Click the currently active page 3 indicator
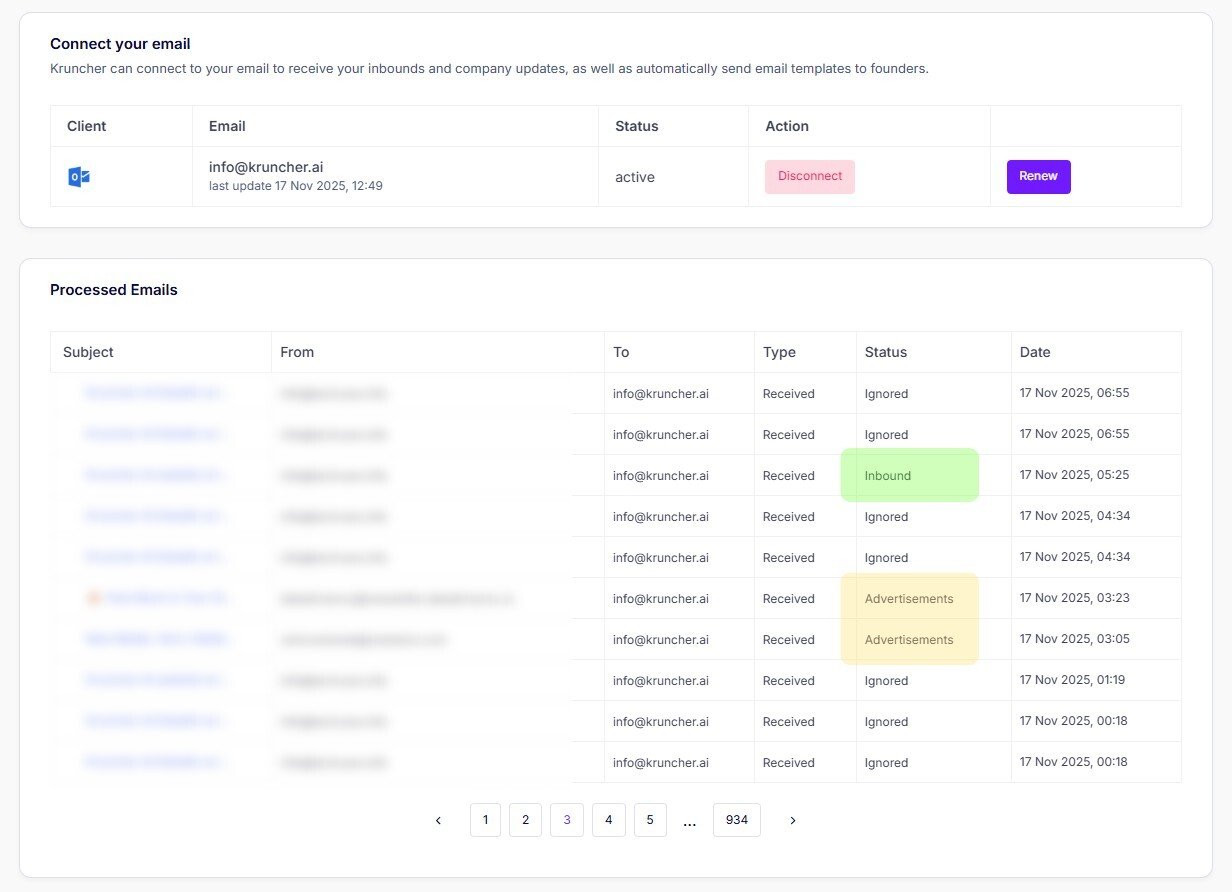The width and height of the screenshot is (1232, 892). tap(567, 819)
